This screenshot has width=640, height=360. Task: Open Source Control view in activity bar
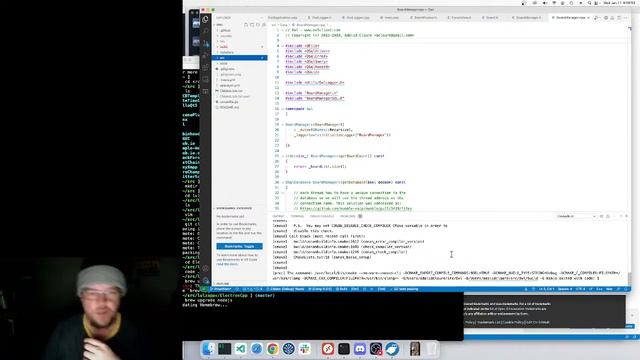206,43
